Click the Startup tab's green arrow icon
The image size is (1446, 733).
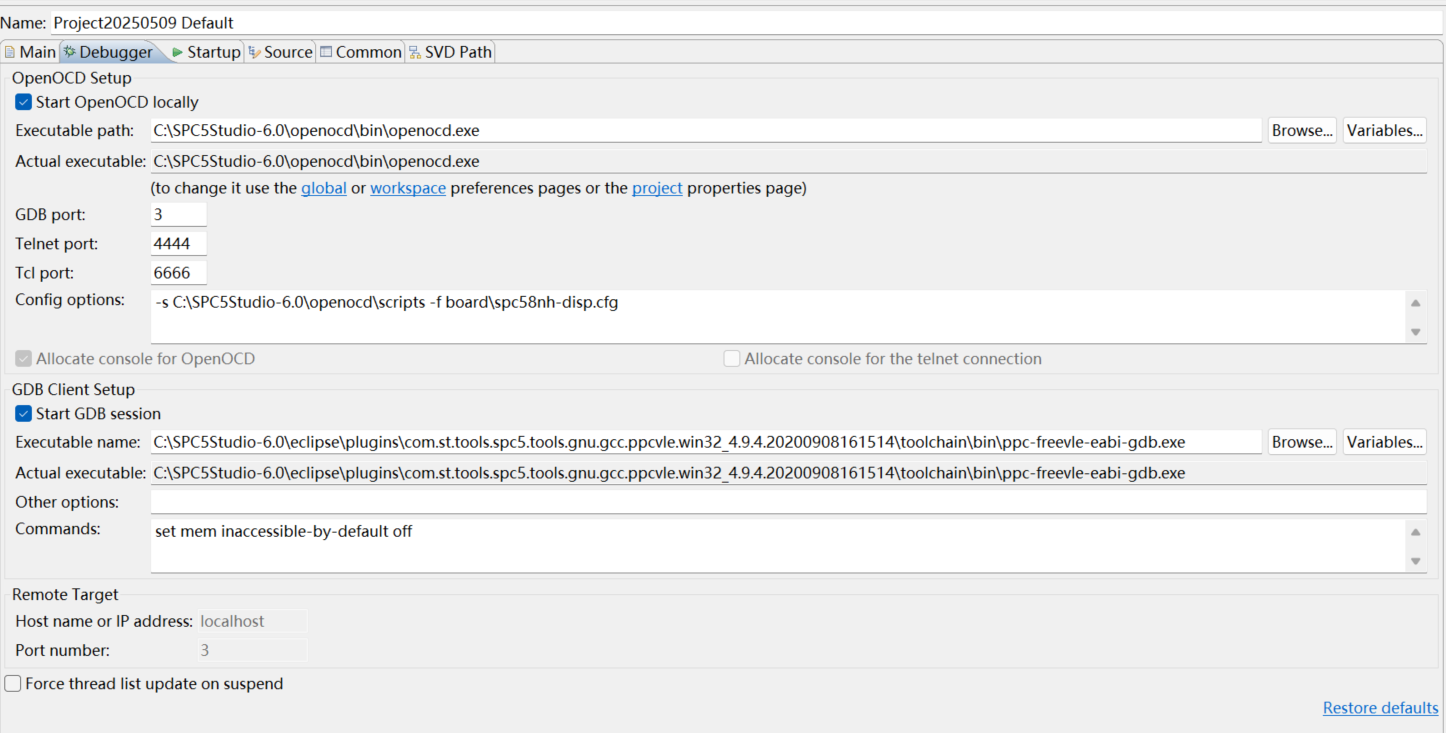(177, 51)
